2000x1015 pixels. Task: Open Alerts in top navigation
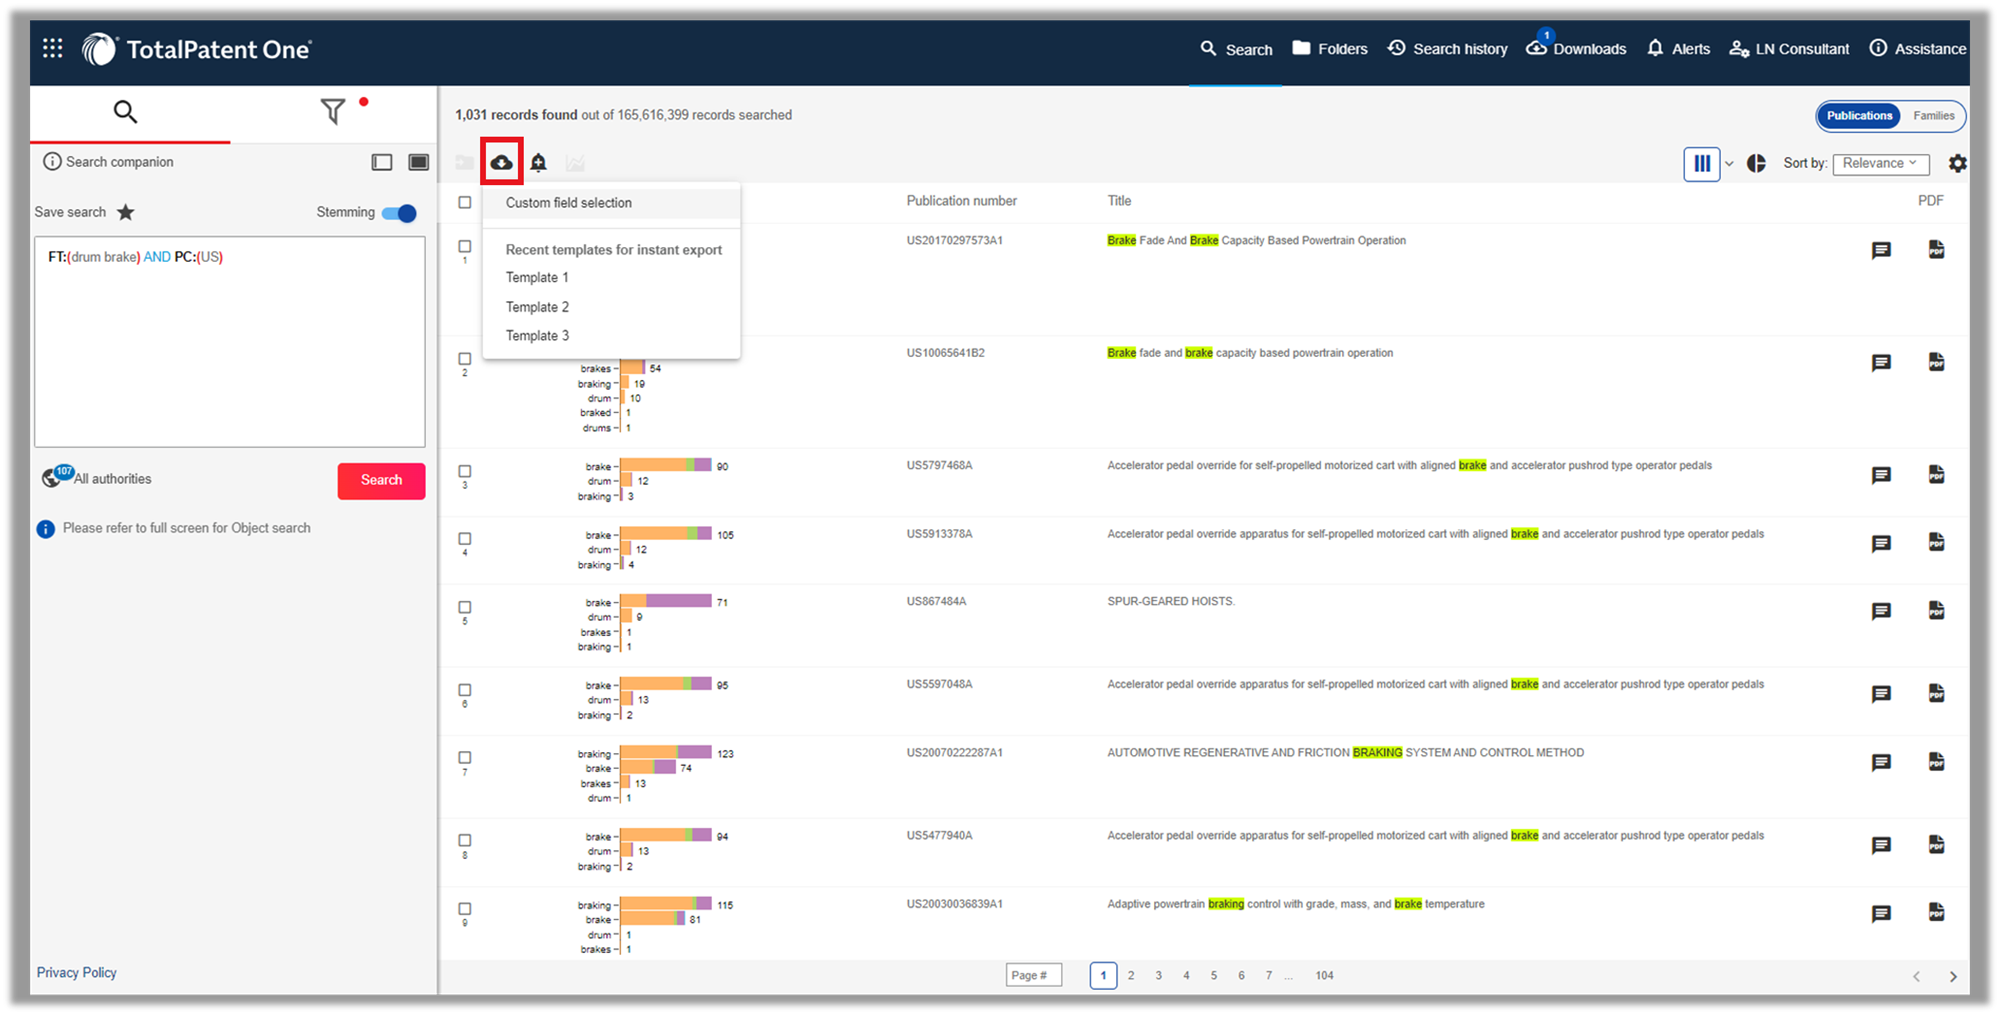point(1678,49)
